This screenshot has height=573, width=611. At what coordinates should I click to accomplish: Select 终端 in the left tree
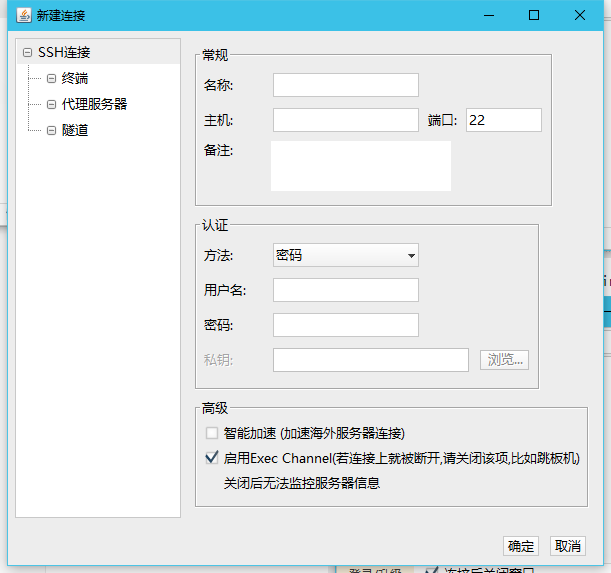click(75, 78)
